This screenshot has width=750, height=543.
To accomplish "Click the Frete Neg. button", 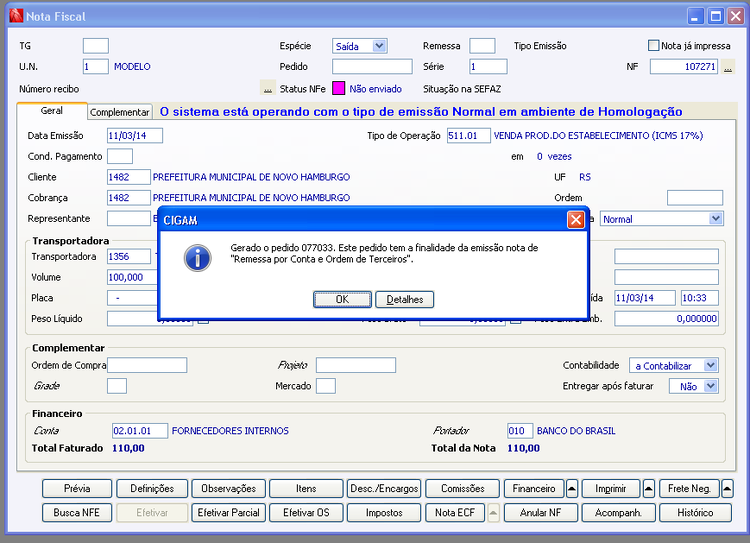I will [x=689, y=488].
